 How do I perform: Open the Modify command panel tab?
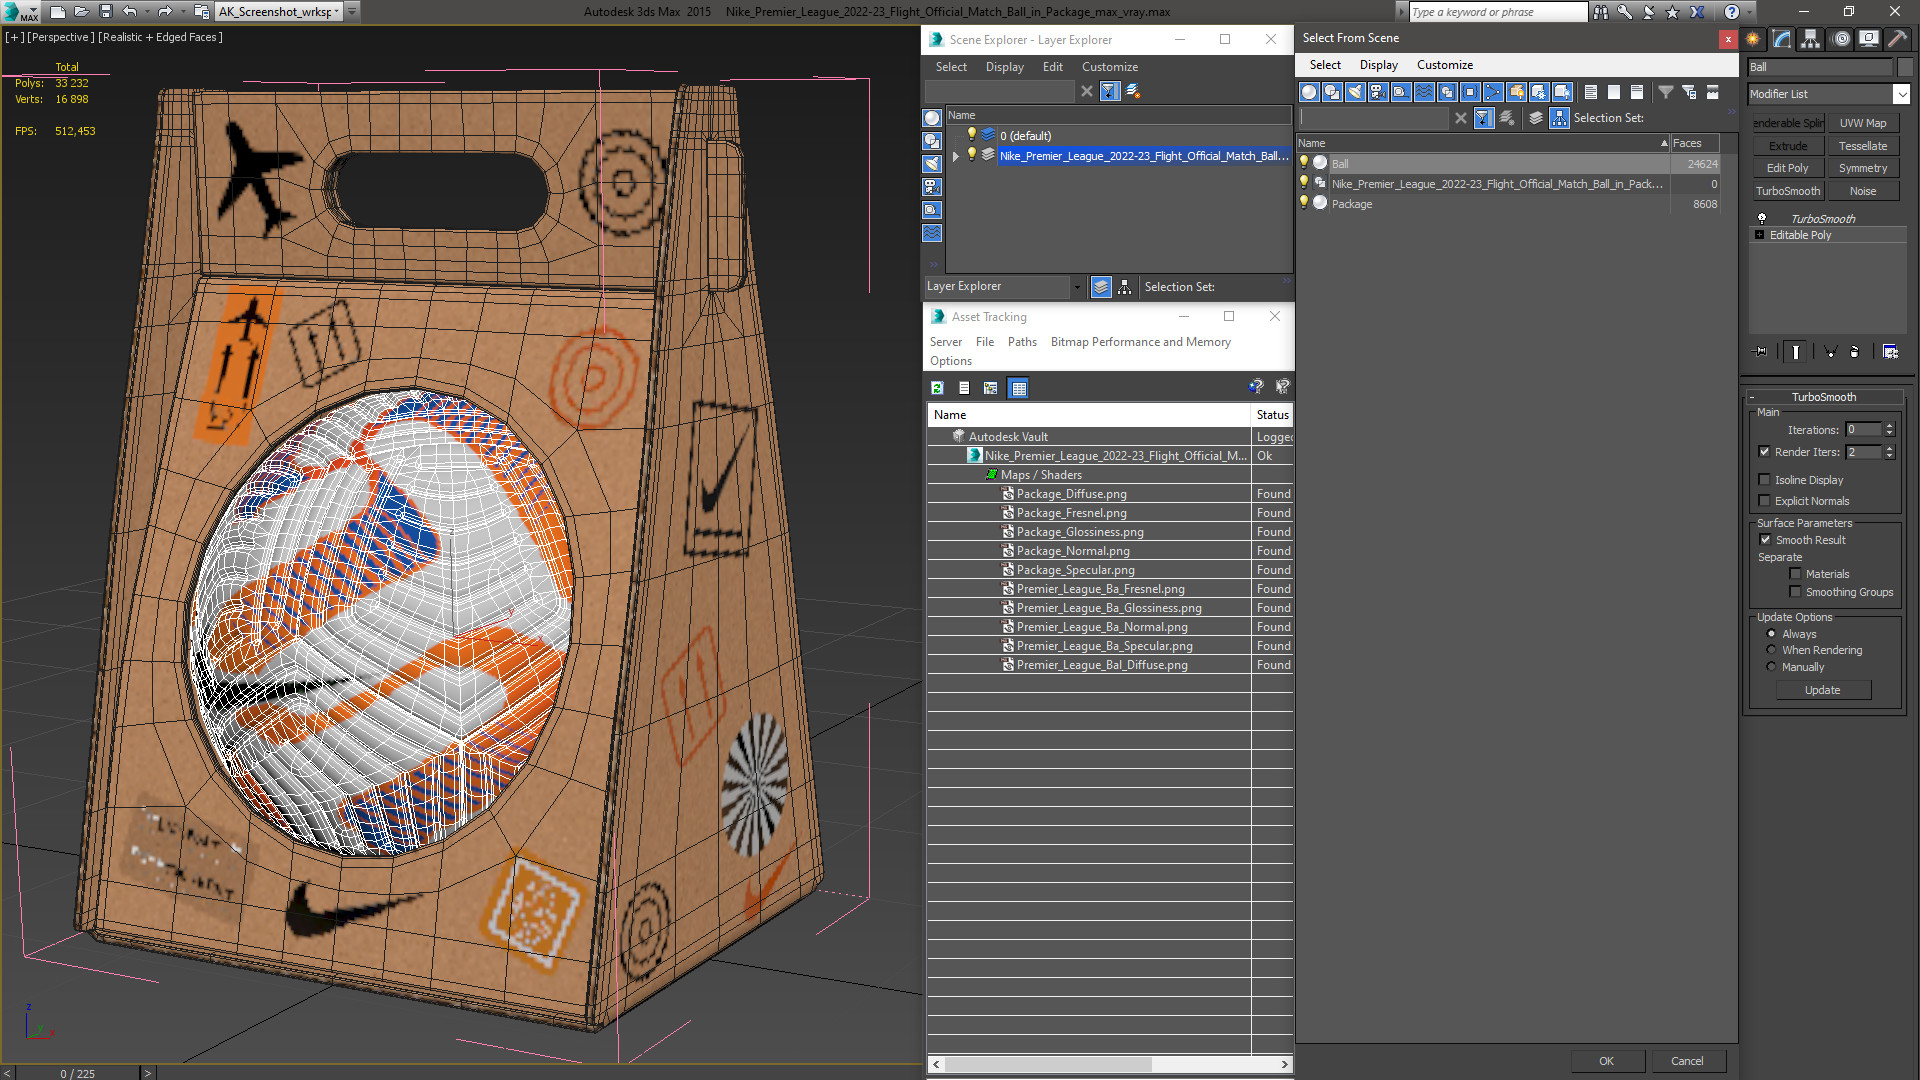[1782, 39]
